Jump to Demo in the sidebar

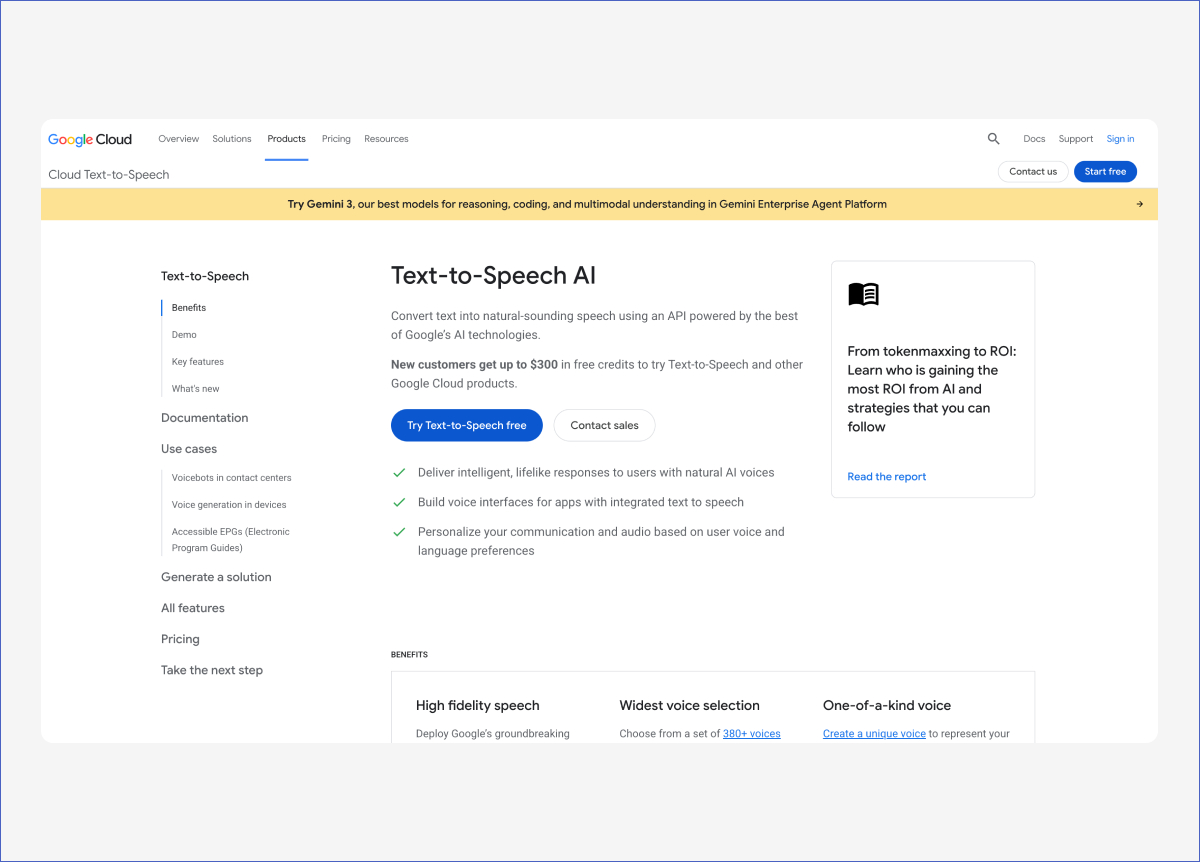pyautogui.click(x=184, y=335)
